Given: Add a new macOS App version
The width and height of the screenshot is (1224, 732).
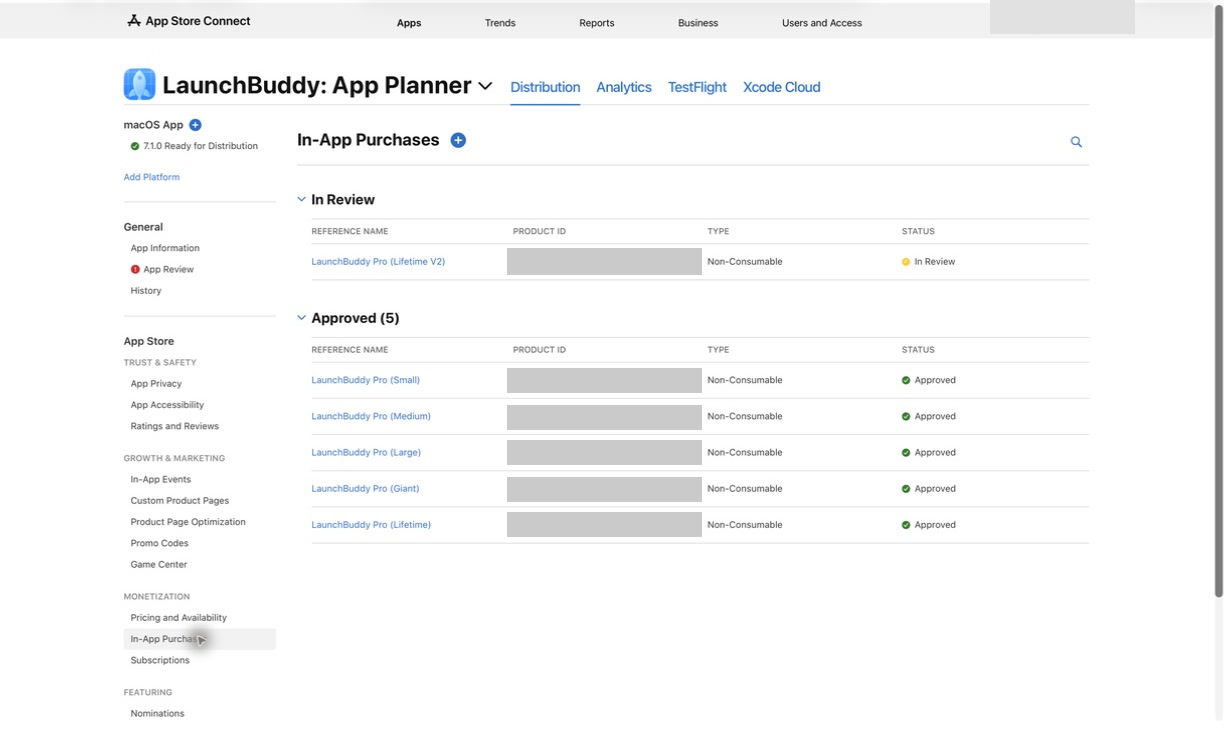Looking at the screenshot, I should pyautogui.click(x=195, y=125).
